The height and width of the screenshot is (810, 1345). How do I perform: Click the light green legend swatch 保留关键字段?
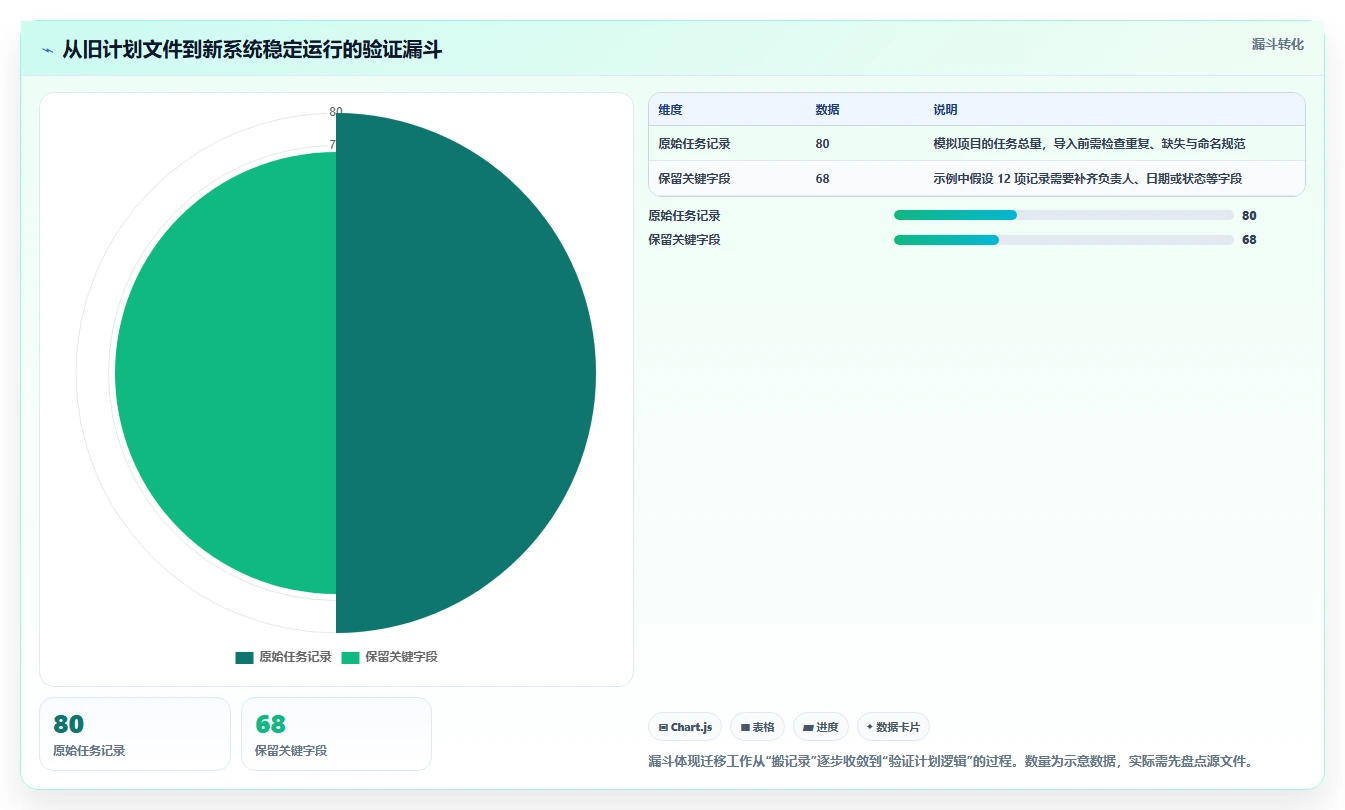coord(350,657)
